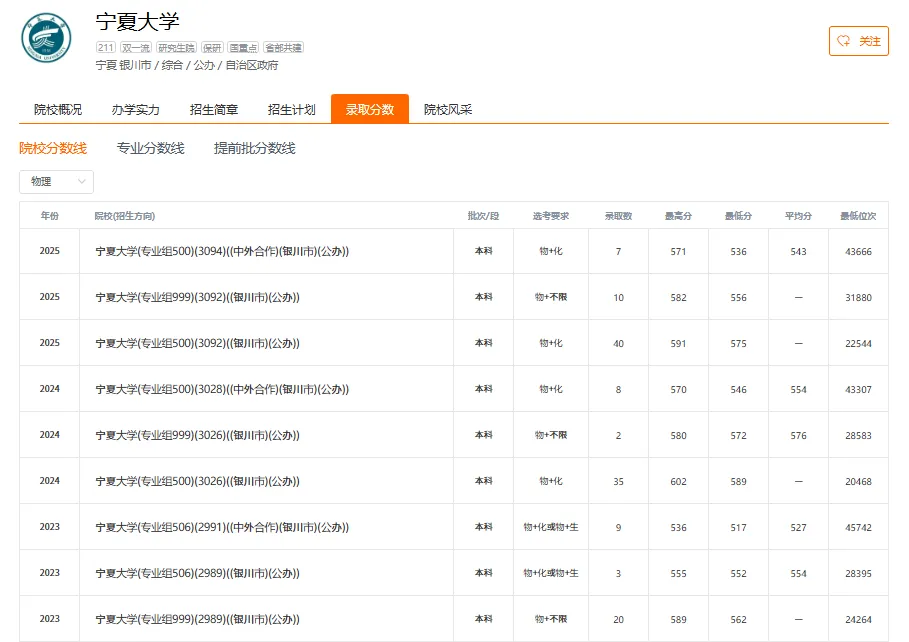Viewport: 909px width, 642px height.
Task: Click the 批次/段 column header
Action: click(x=483, y=216)
